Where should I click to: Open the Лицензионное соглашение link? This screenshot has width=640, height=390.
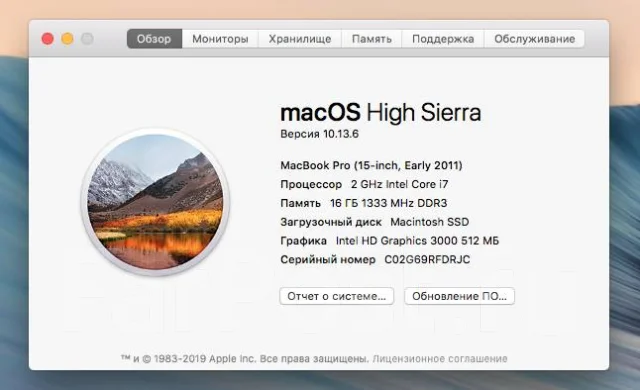[x=440, y=359]
